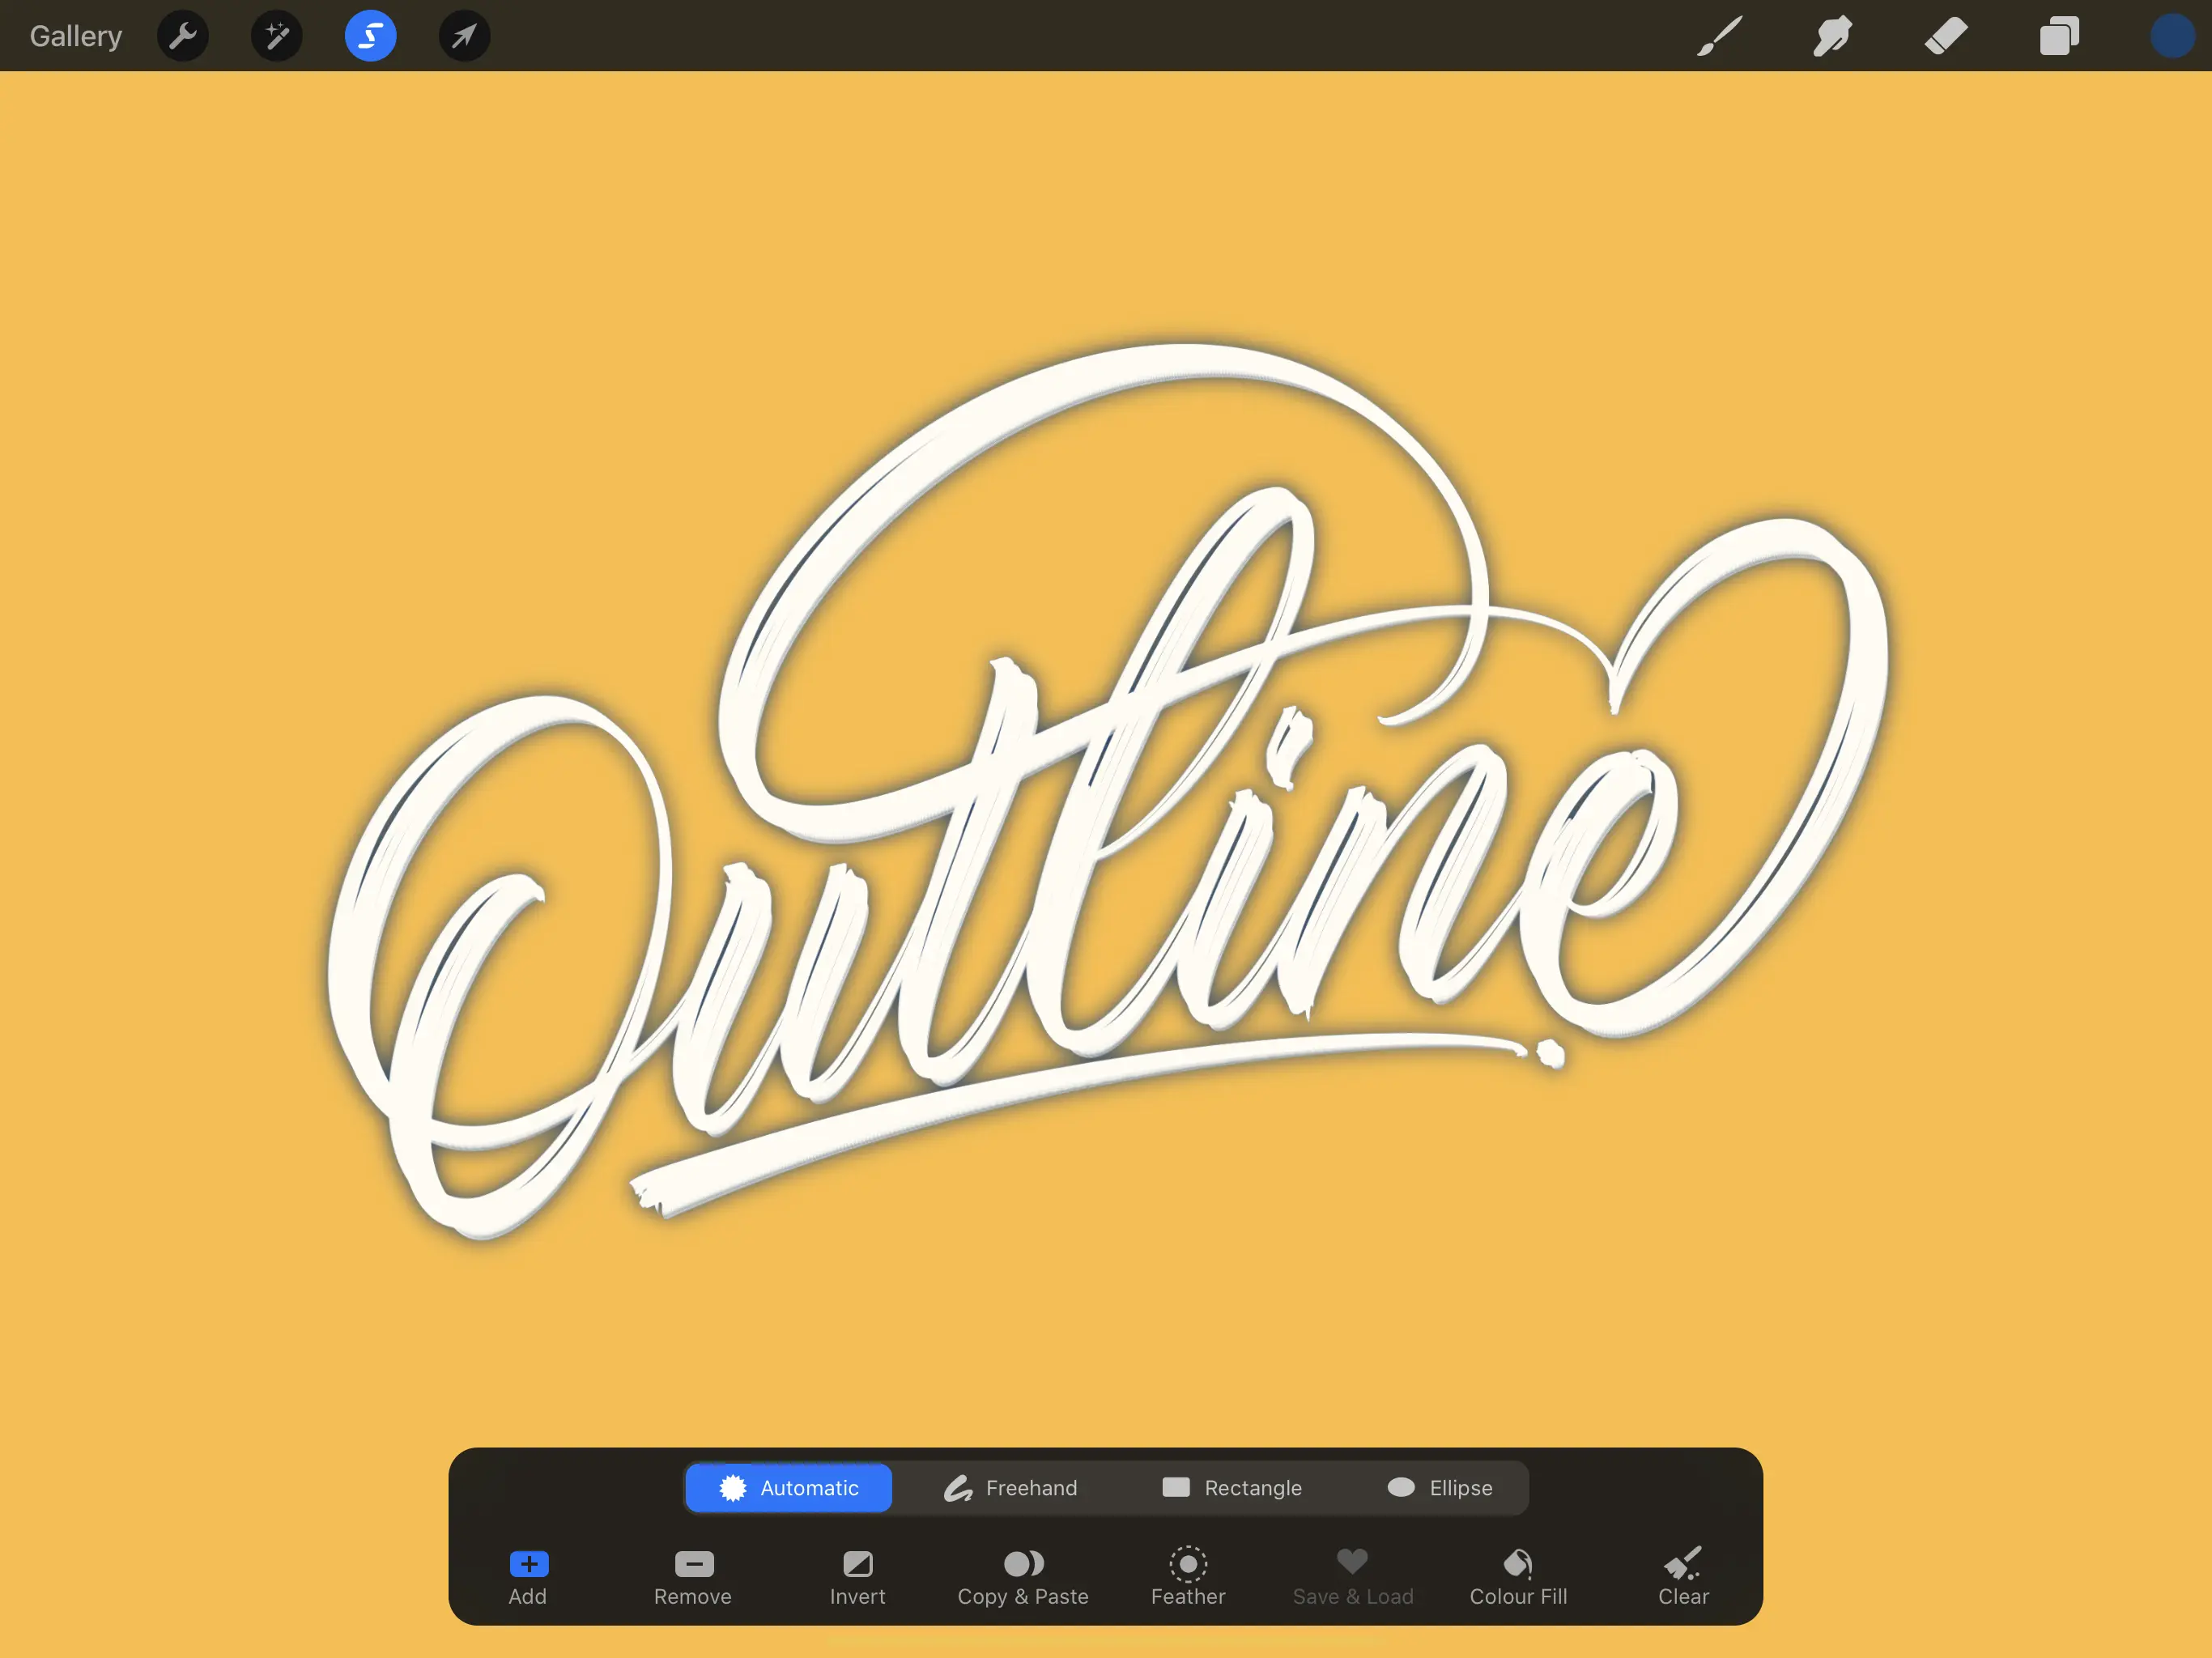The image size is (2212, 1658).
Task: Invert the selection
Action: click(x=858, y=1578)
